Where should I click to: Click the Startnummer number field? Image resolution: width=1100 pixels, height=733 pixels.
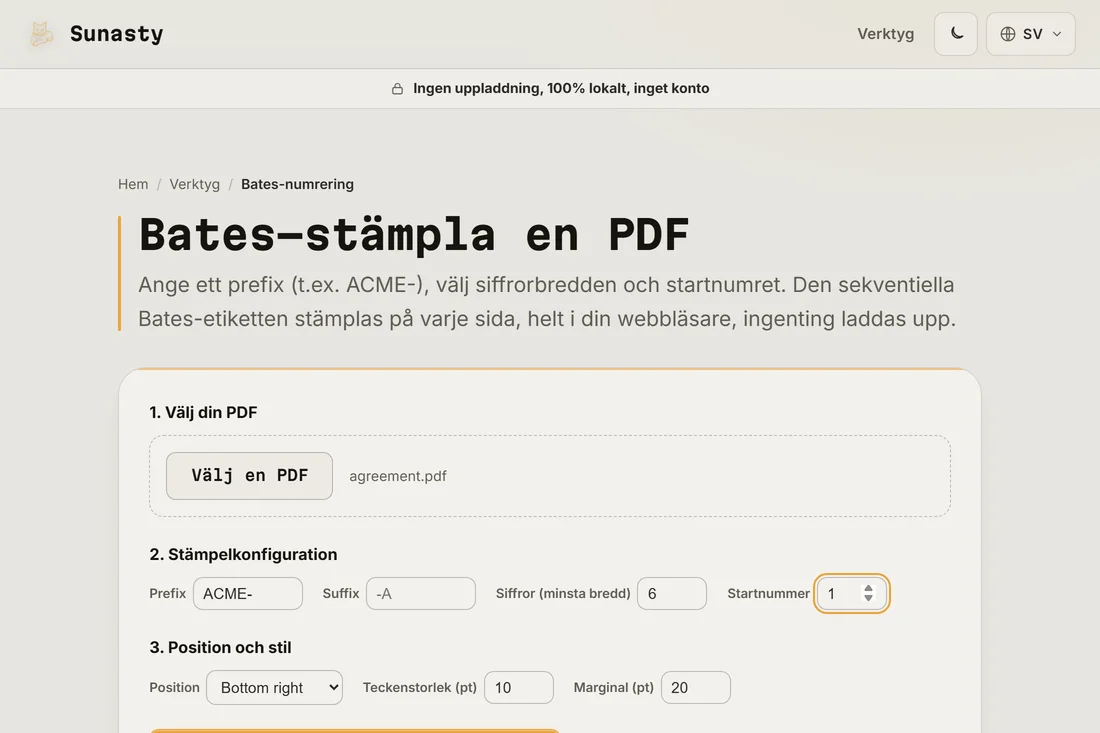(851, 593)
